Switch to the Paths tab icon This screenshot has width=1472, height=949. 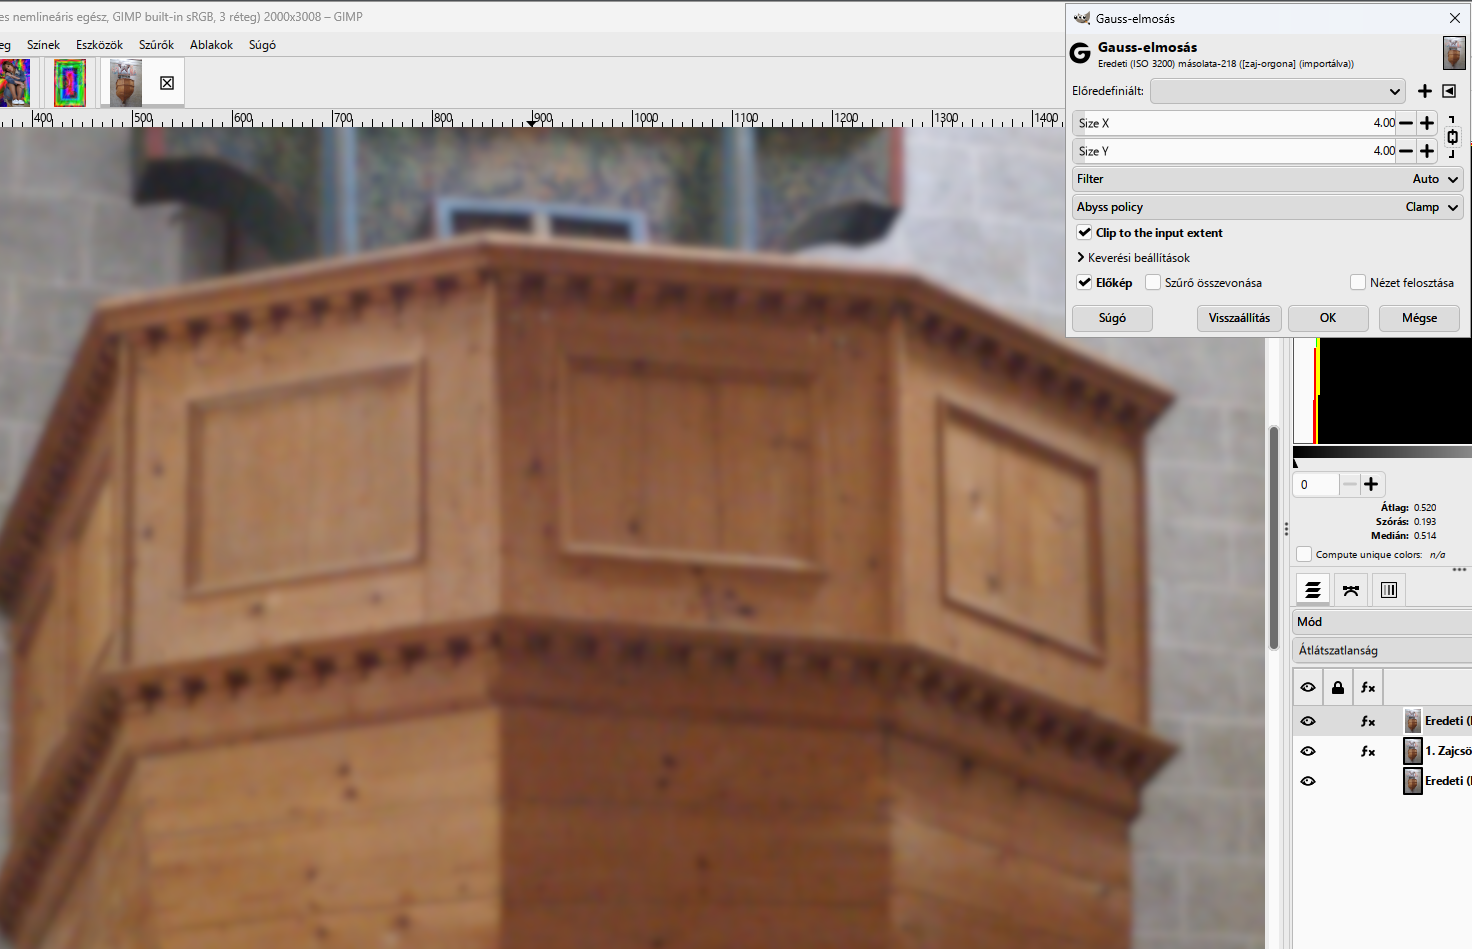tap(1351, 590)
